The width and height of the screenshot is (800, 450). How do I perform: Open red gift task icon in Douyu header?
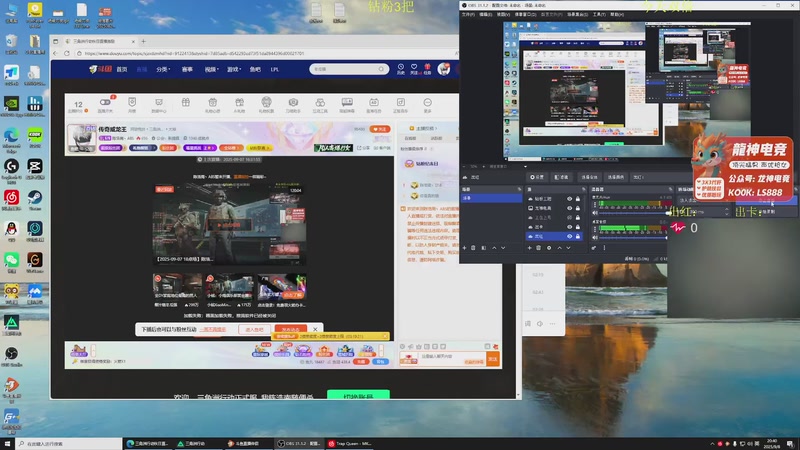coord(427,68)
